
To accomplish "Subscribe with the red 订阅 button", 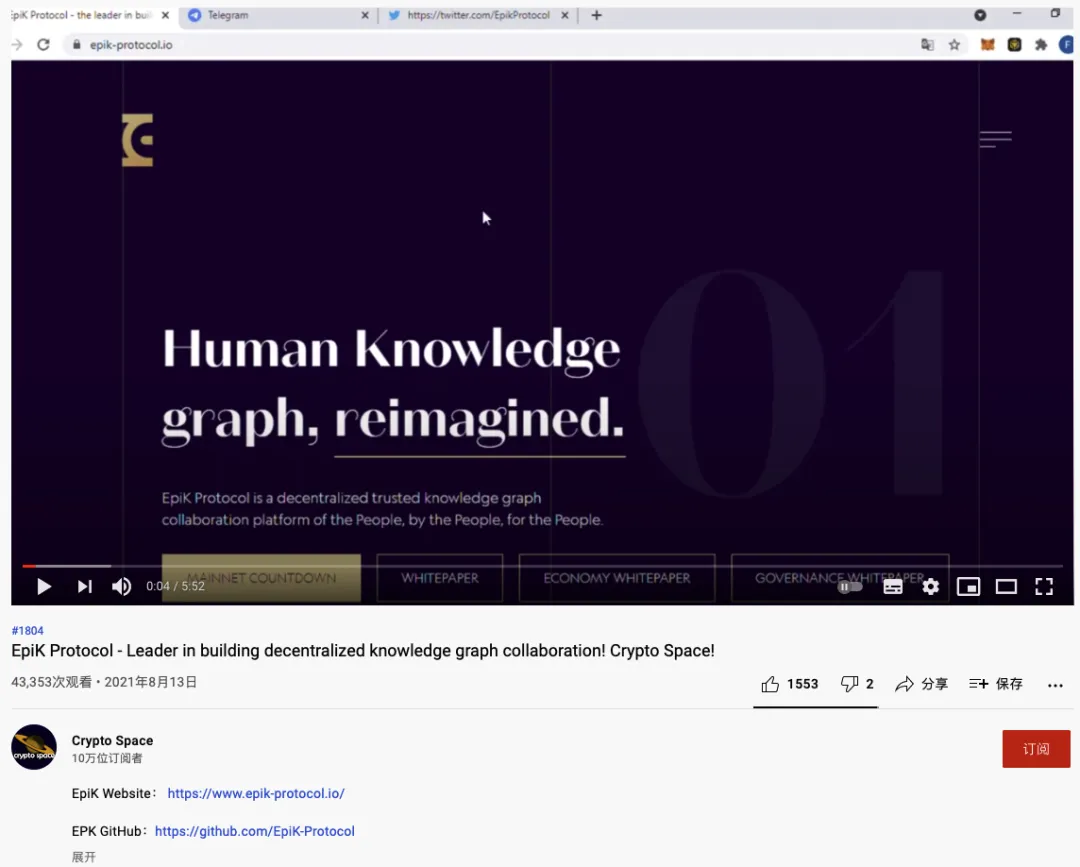I will [1036, 749].
